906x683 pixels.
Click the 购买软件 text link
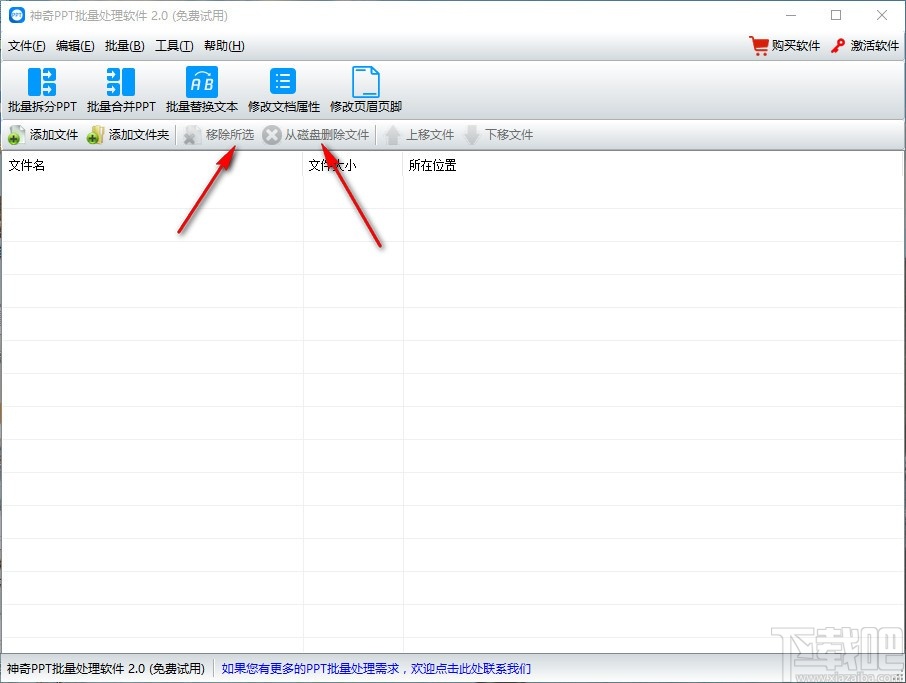pyautogui.click(x=796, y=46)
